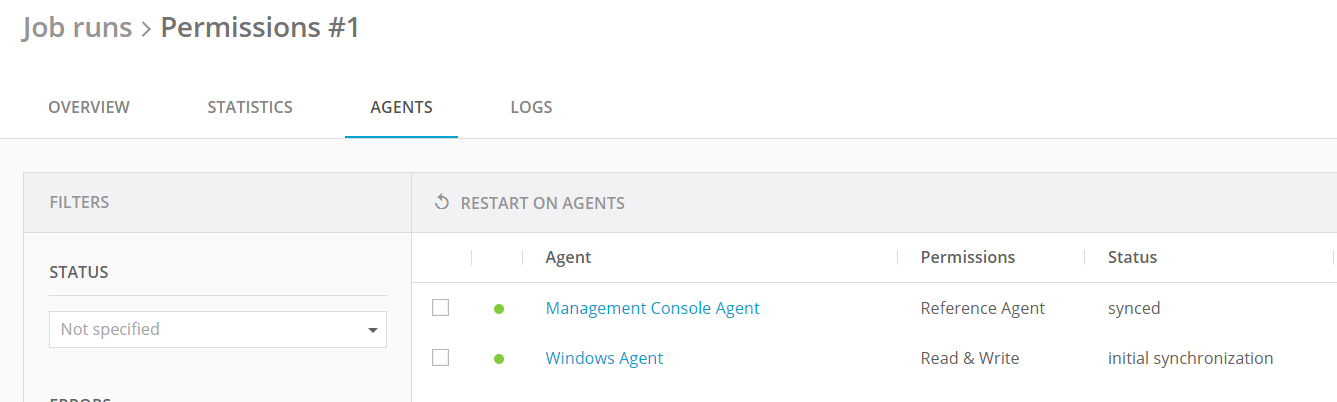The height and width of the screenshot is (402, 1337).
Task: Click the Permissions column header
Action: pyautogui.click(x=967, y=257)
